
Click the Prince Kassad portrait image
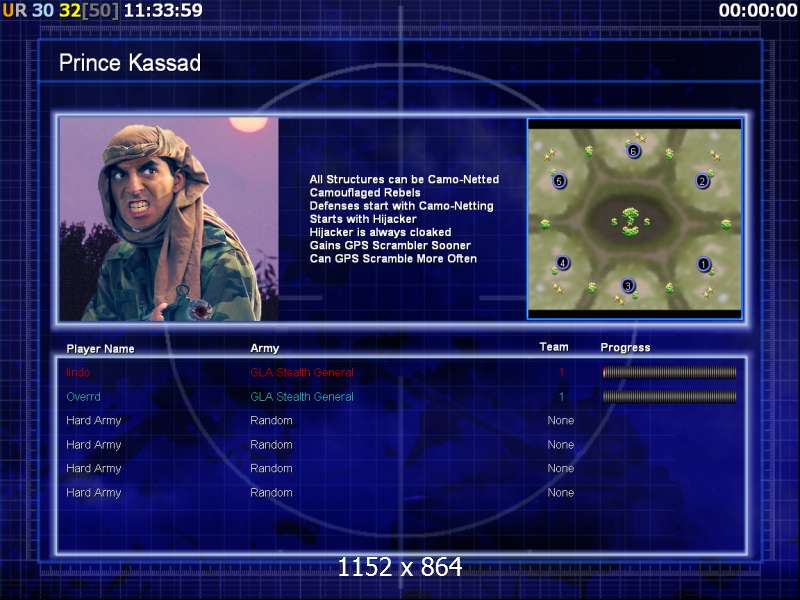pos(169,219)
